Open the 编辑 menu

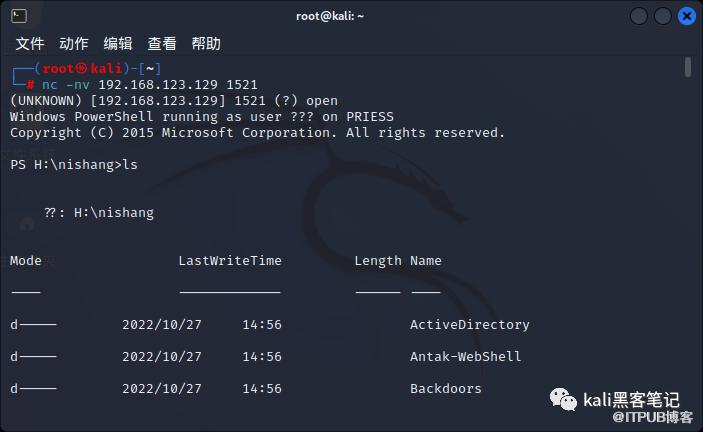click(x=118, y=44)
